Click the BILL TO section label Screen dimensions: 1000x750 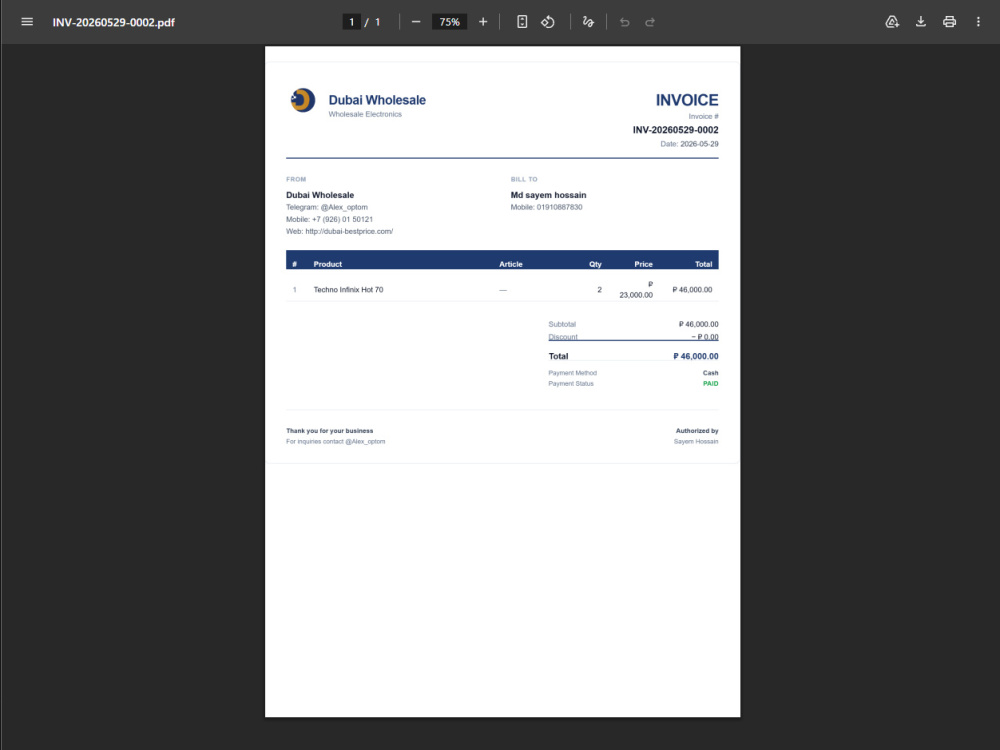click(x=524, y=179)
